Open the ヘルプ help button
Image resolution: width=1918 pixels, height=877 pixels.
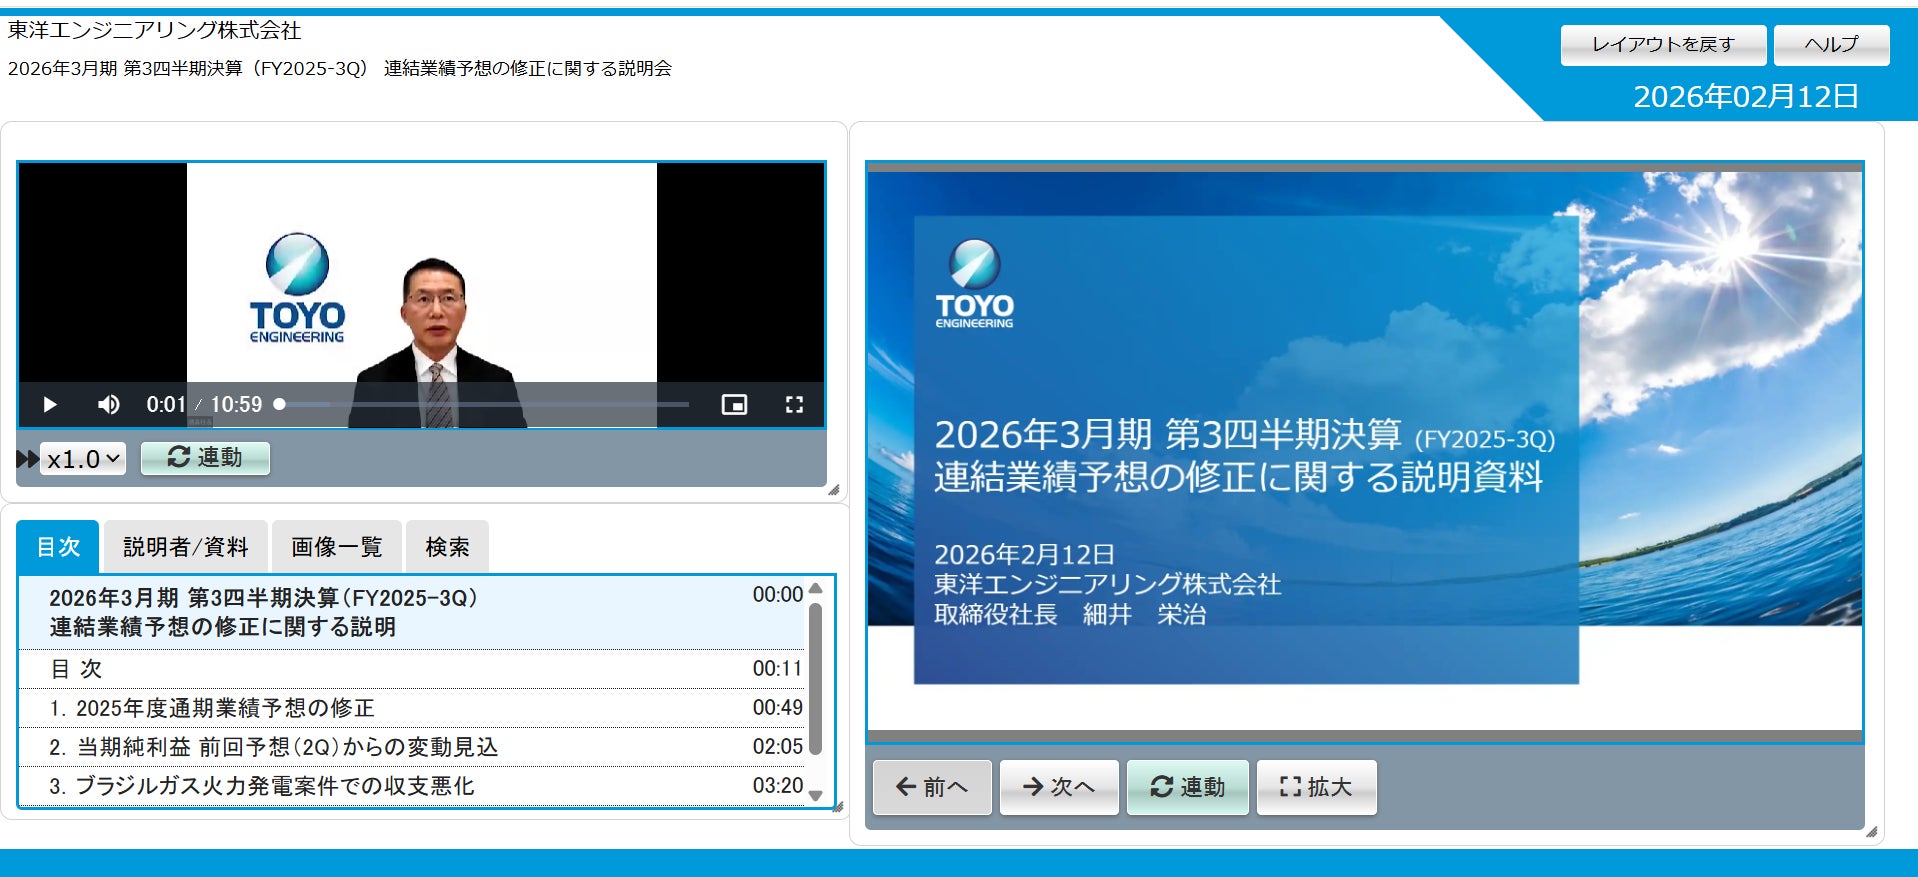pos(1831,45)
